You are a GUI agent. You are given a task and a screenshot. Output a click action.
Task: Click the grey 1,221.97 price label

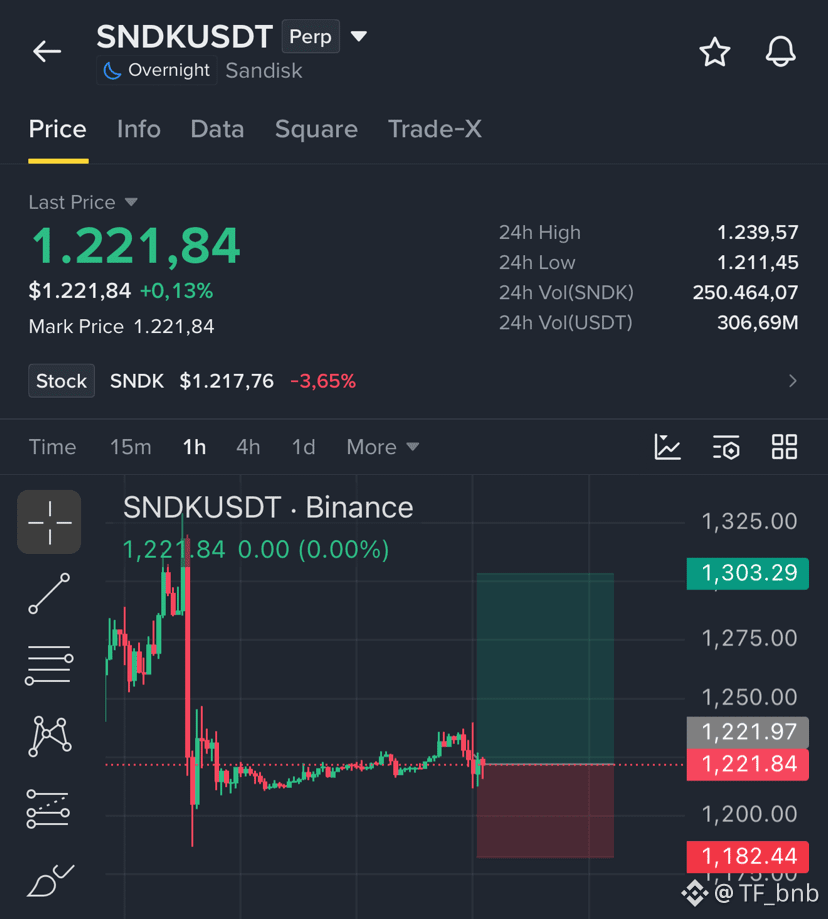(x=748, y=733)
